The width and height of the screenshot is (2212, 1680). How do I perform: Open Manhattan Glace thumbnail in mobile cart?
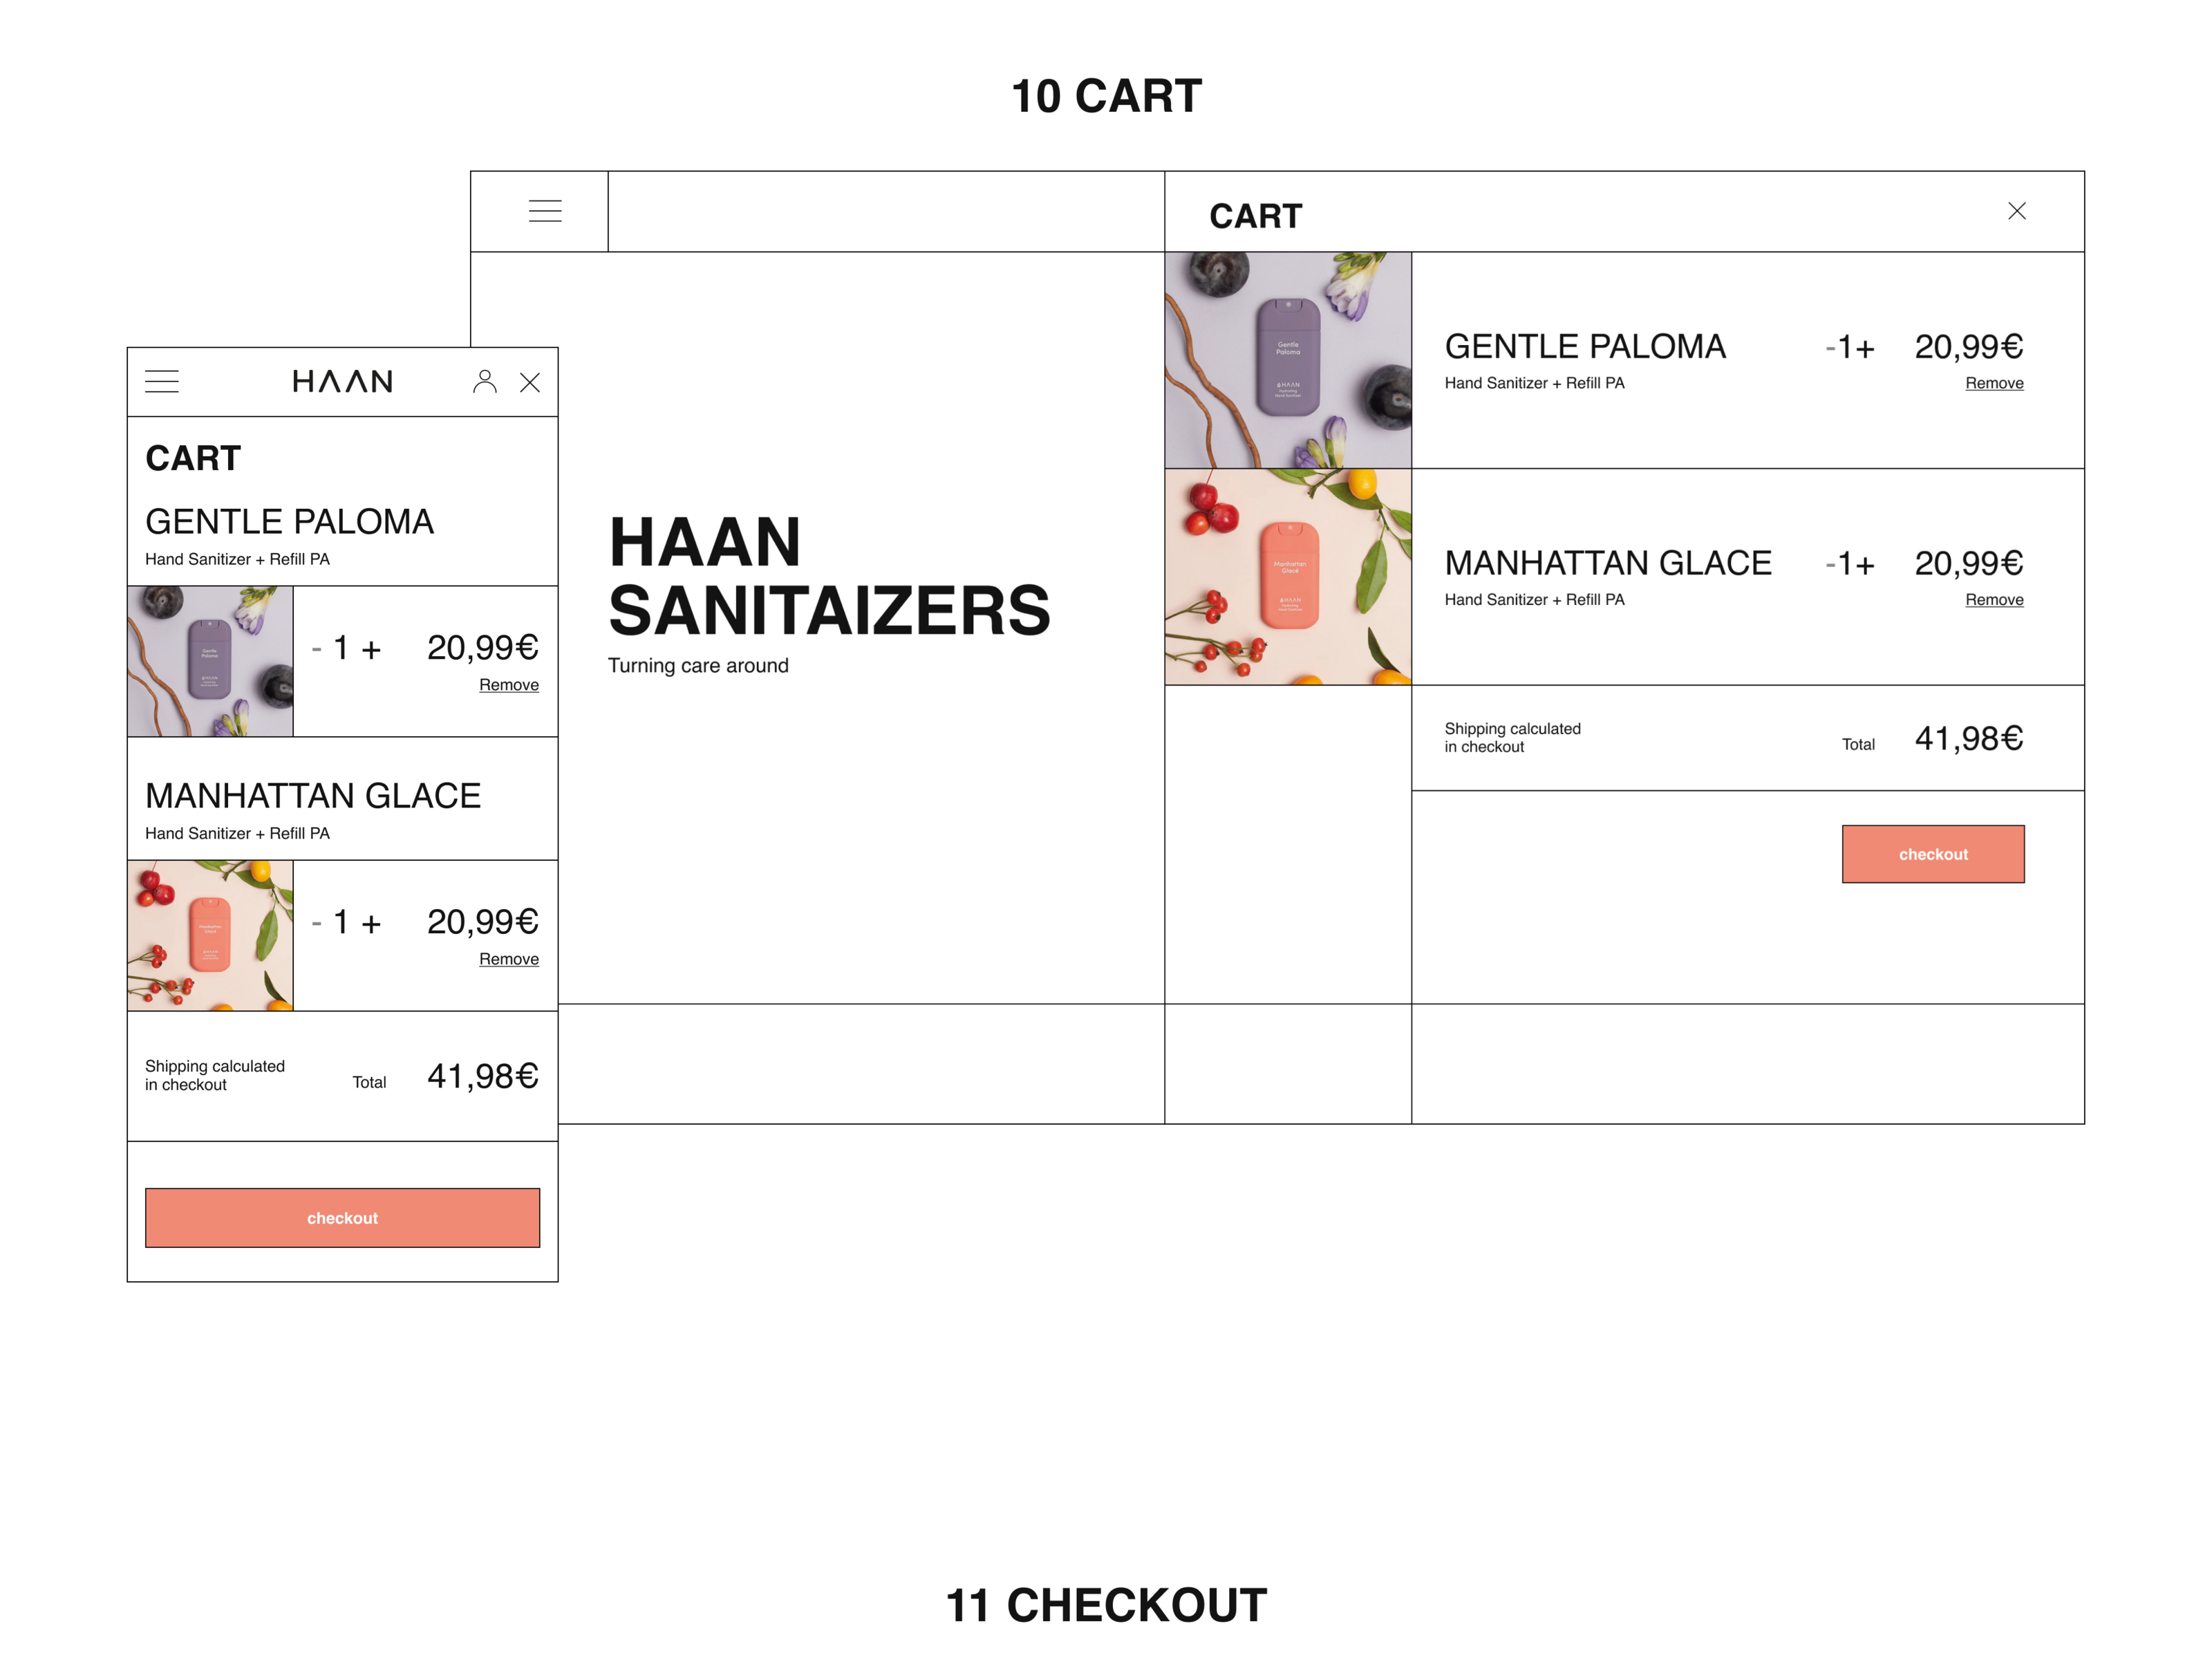(210, 935)
